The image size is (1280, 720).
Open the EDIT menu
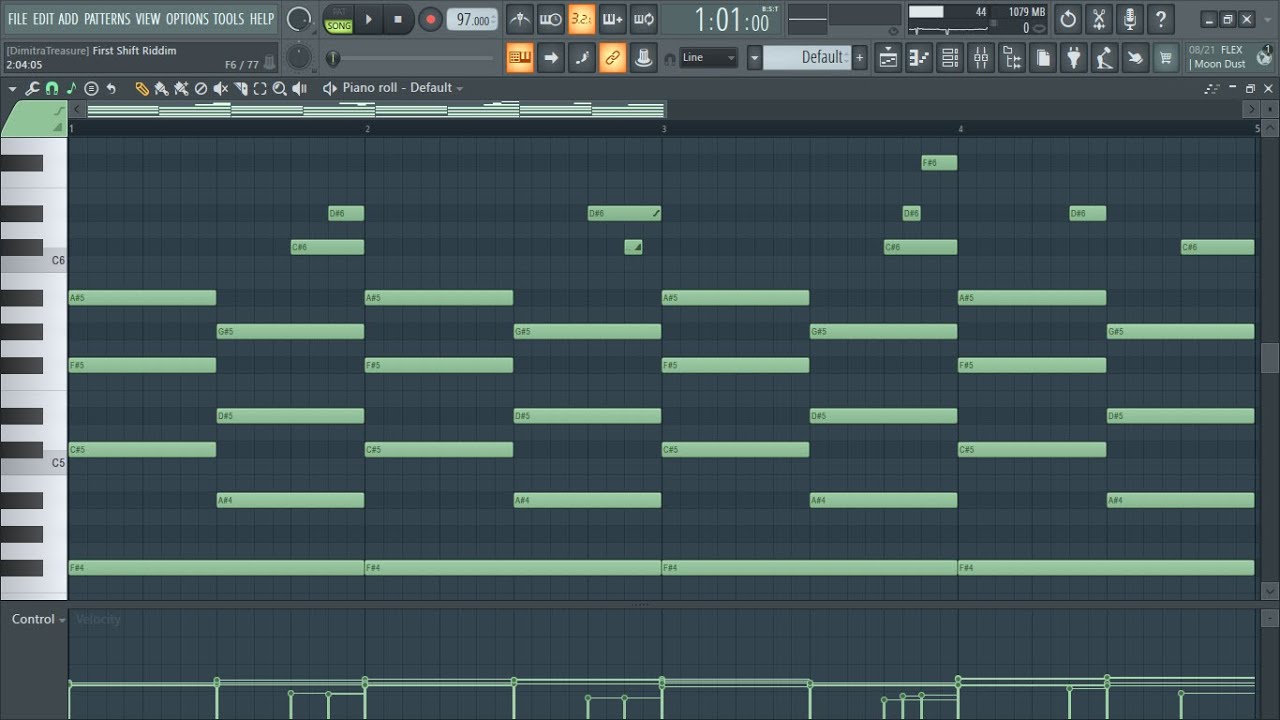(x=43, y=19)
